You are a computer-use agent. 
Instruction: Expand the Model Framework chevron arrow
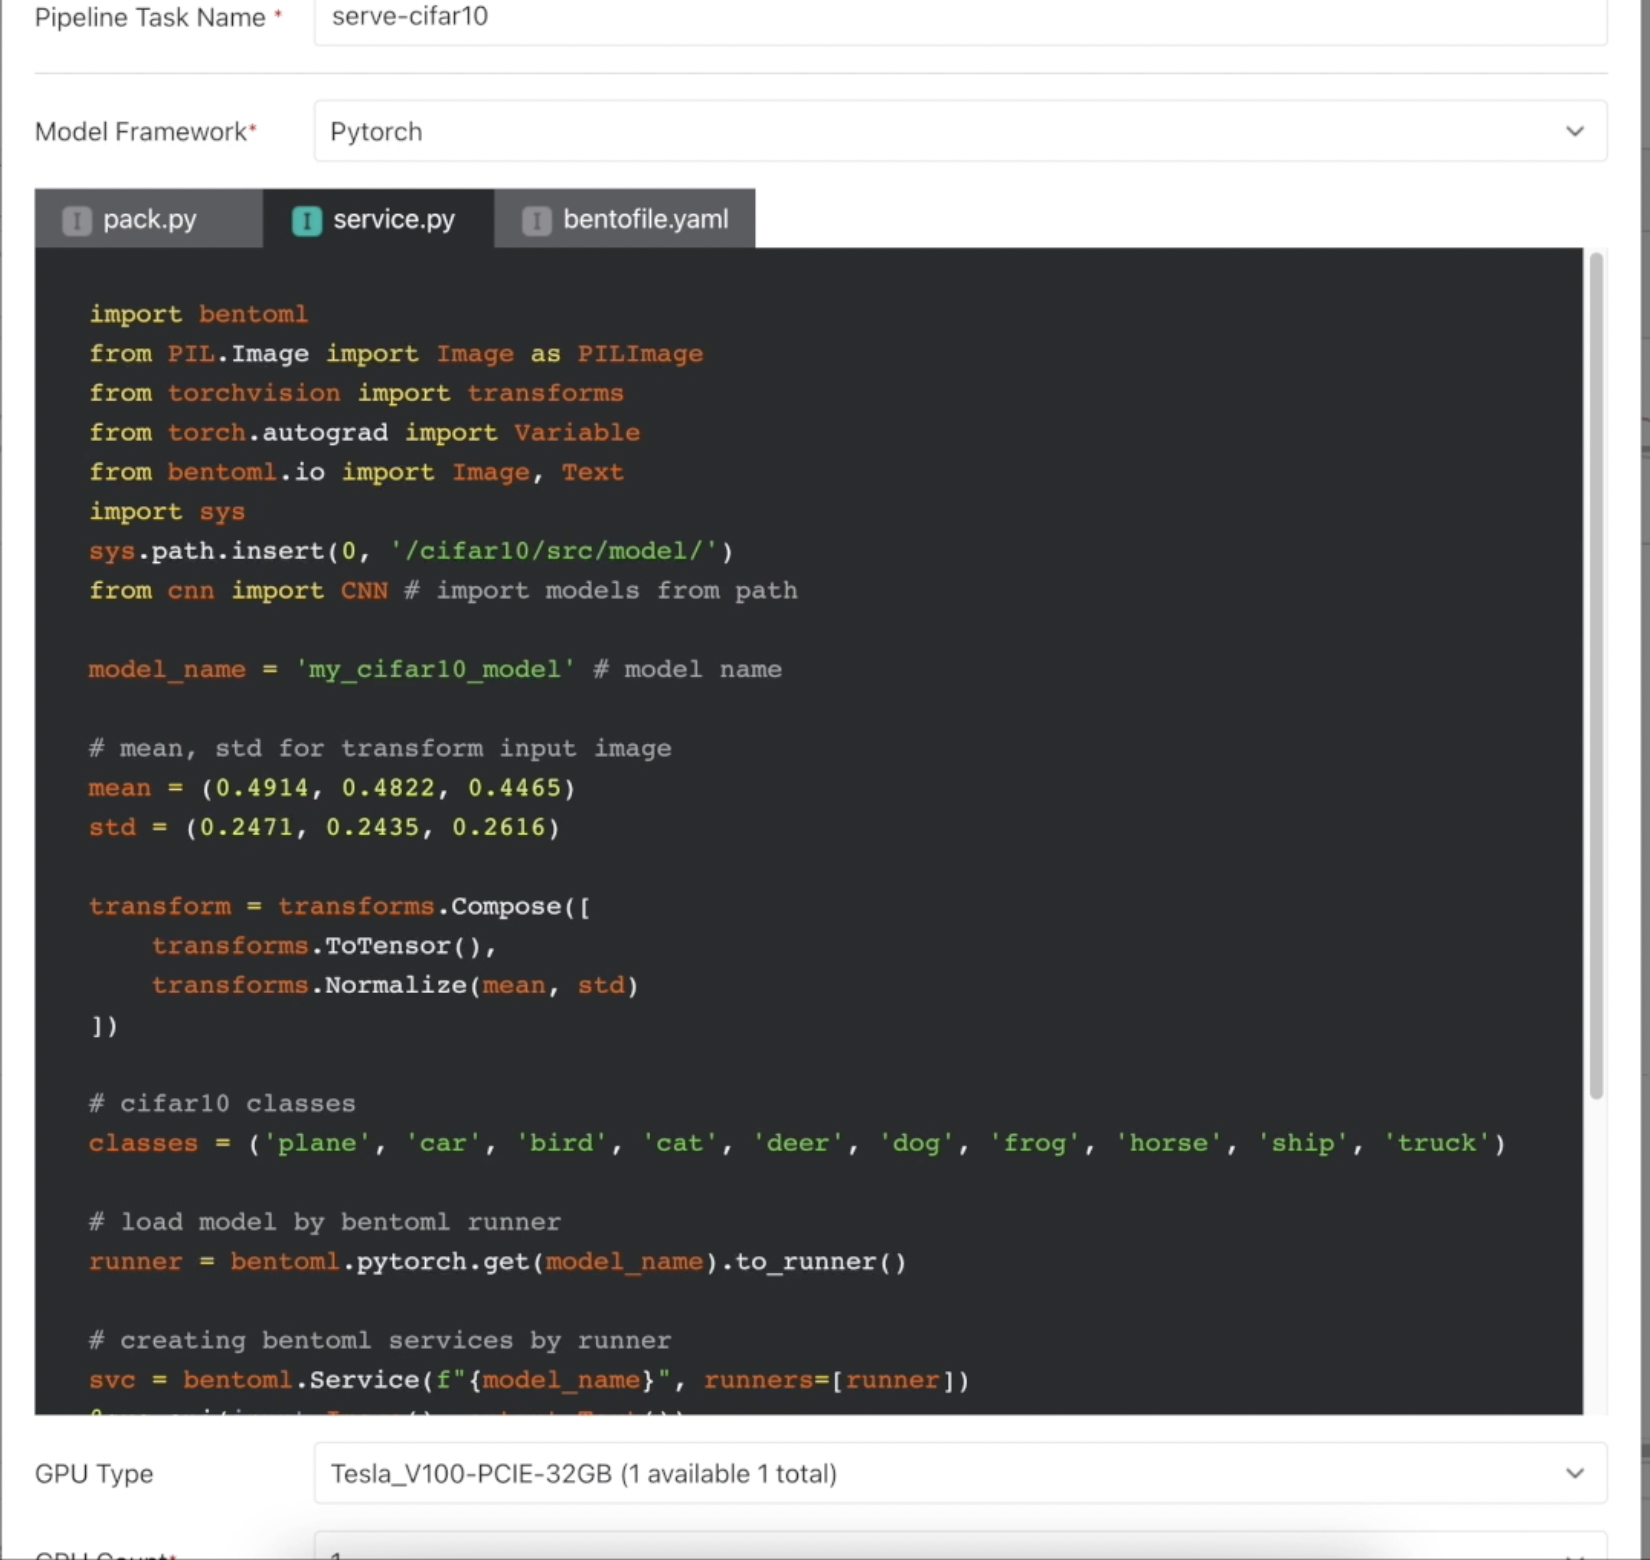point(1575,131)
